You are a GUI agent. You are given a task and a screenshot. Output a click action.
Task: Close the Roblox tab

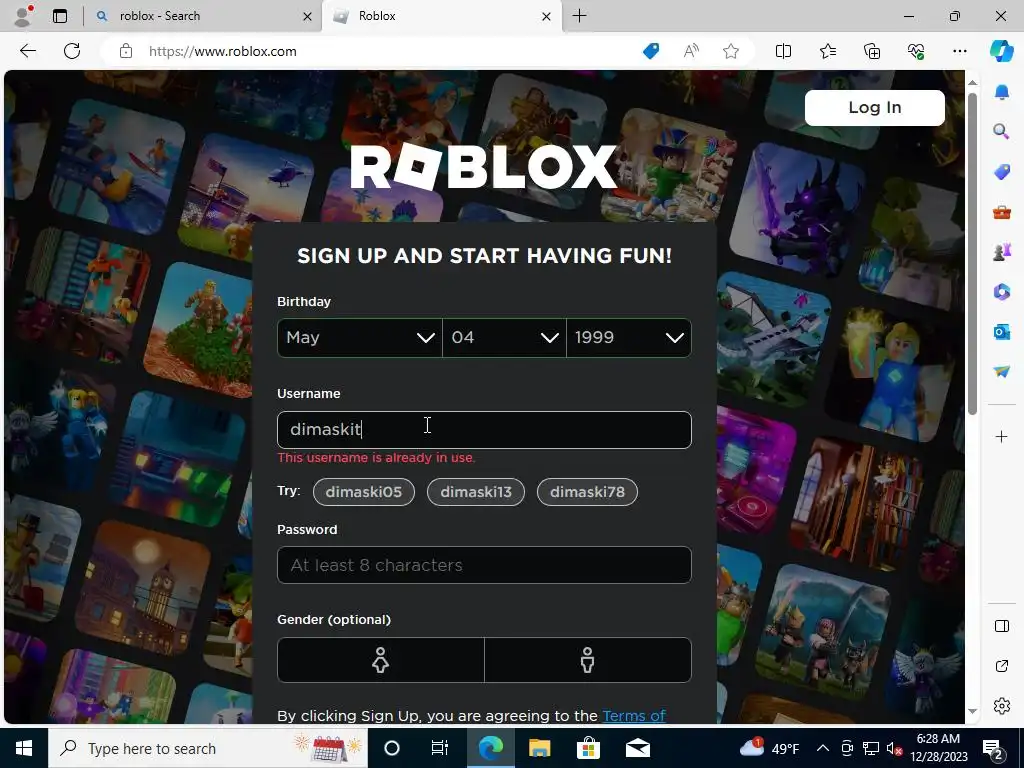(547, 16)
